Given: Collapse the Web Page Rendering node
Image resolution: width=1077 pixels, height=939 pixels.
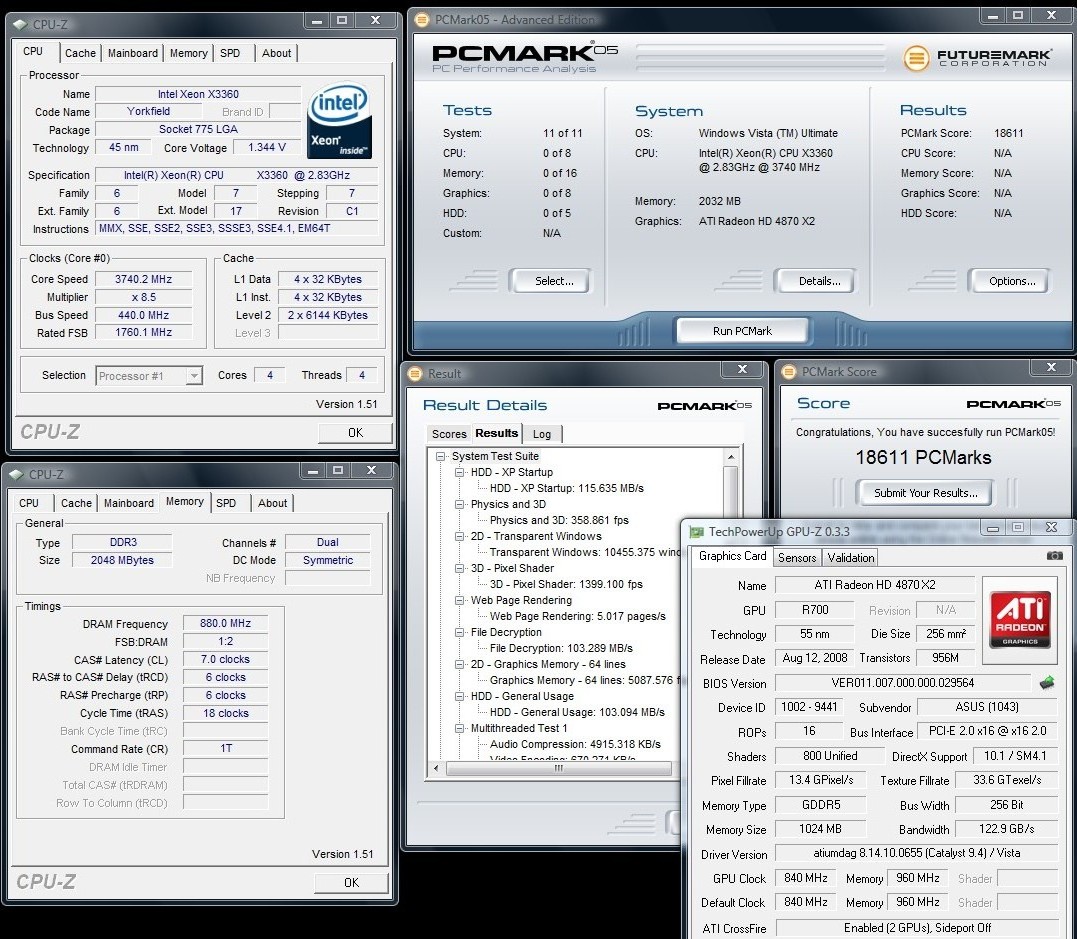Looking at the screenshot, I should pos(460,600).
